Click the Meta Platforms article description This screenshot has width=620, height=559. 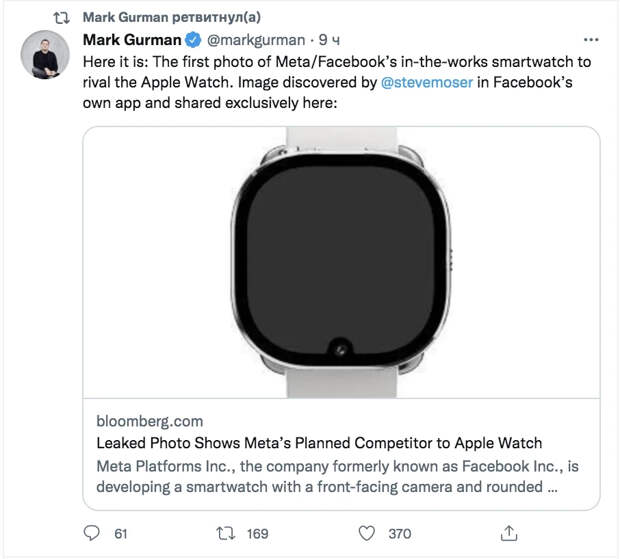[337, 476]
